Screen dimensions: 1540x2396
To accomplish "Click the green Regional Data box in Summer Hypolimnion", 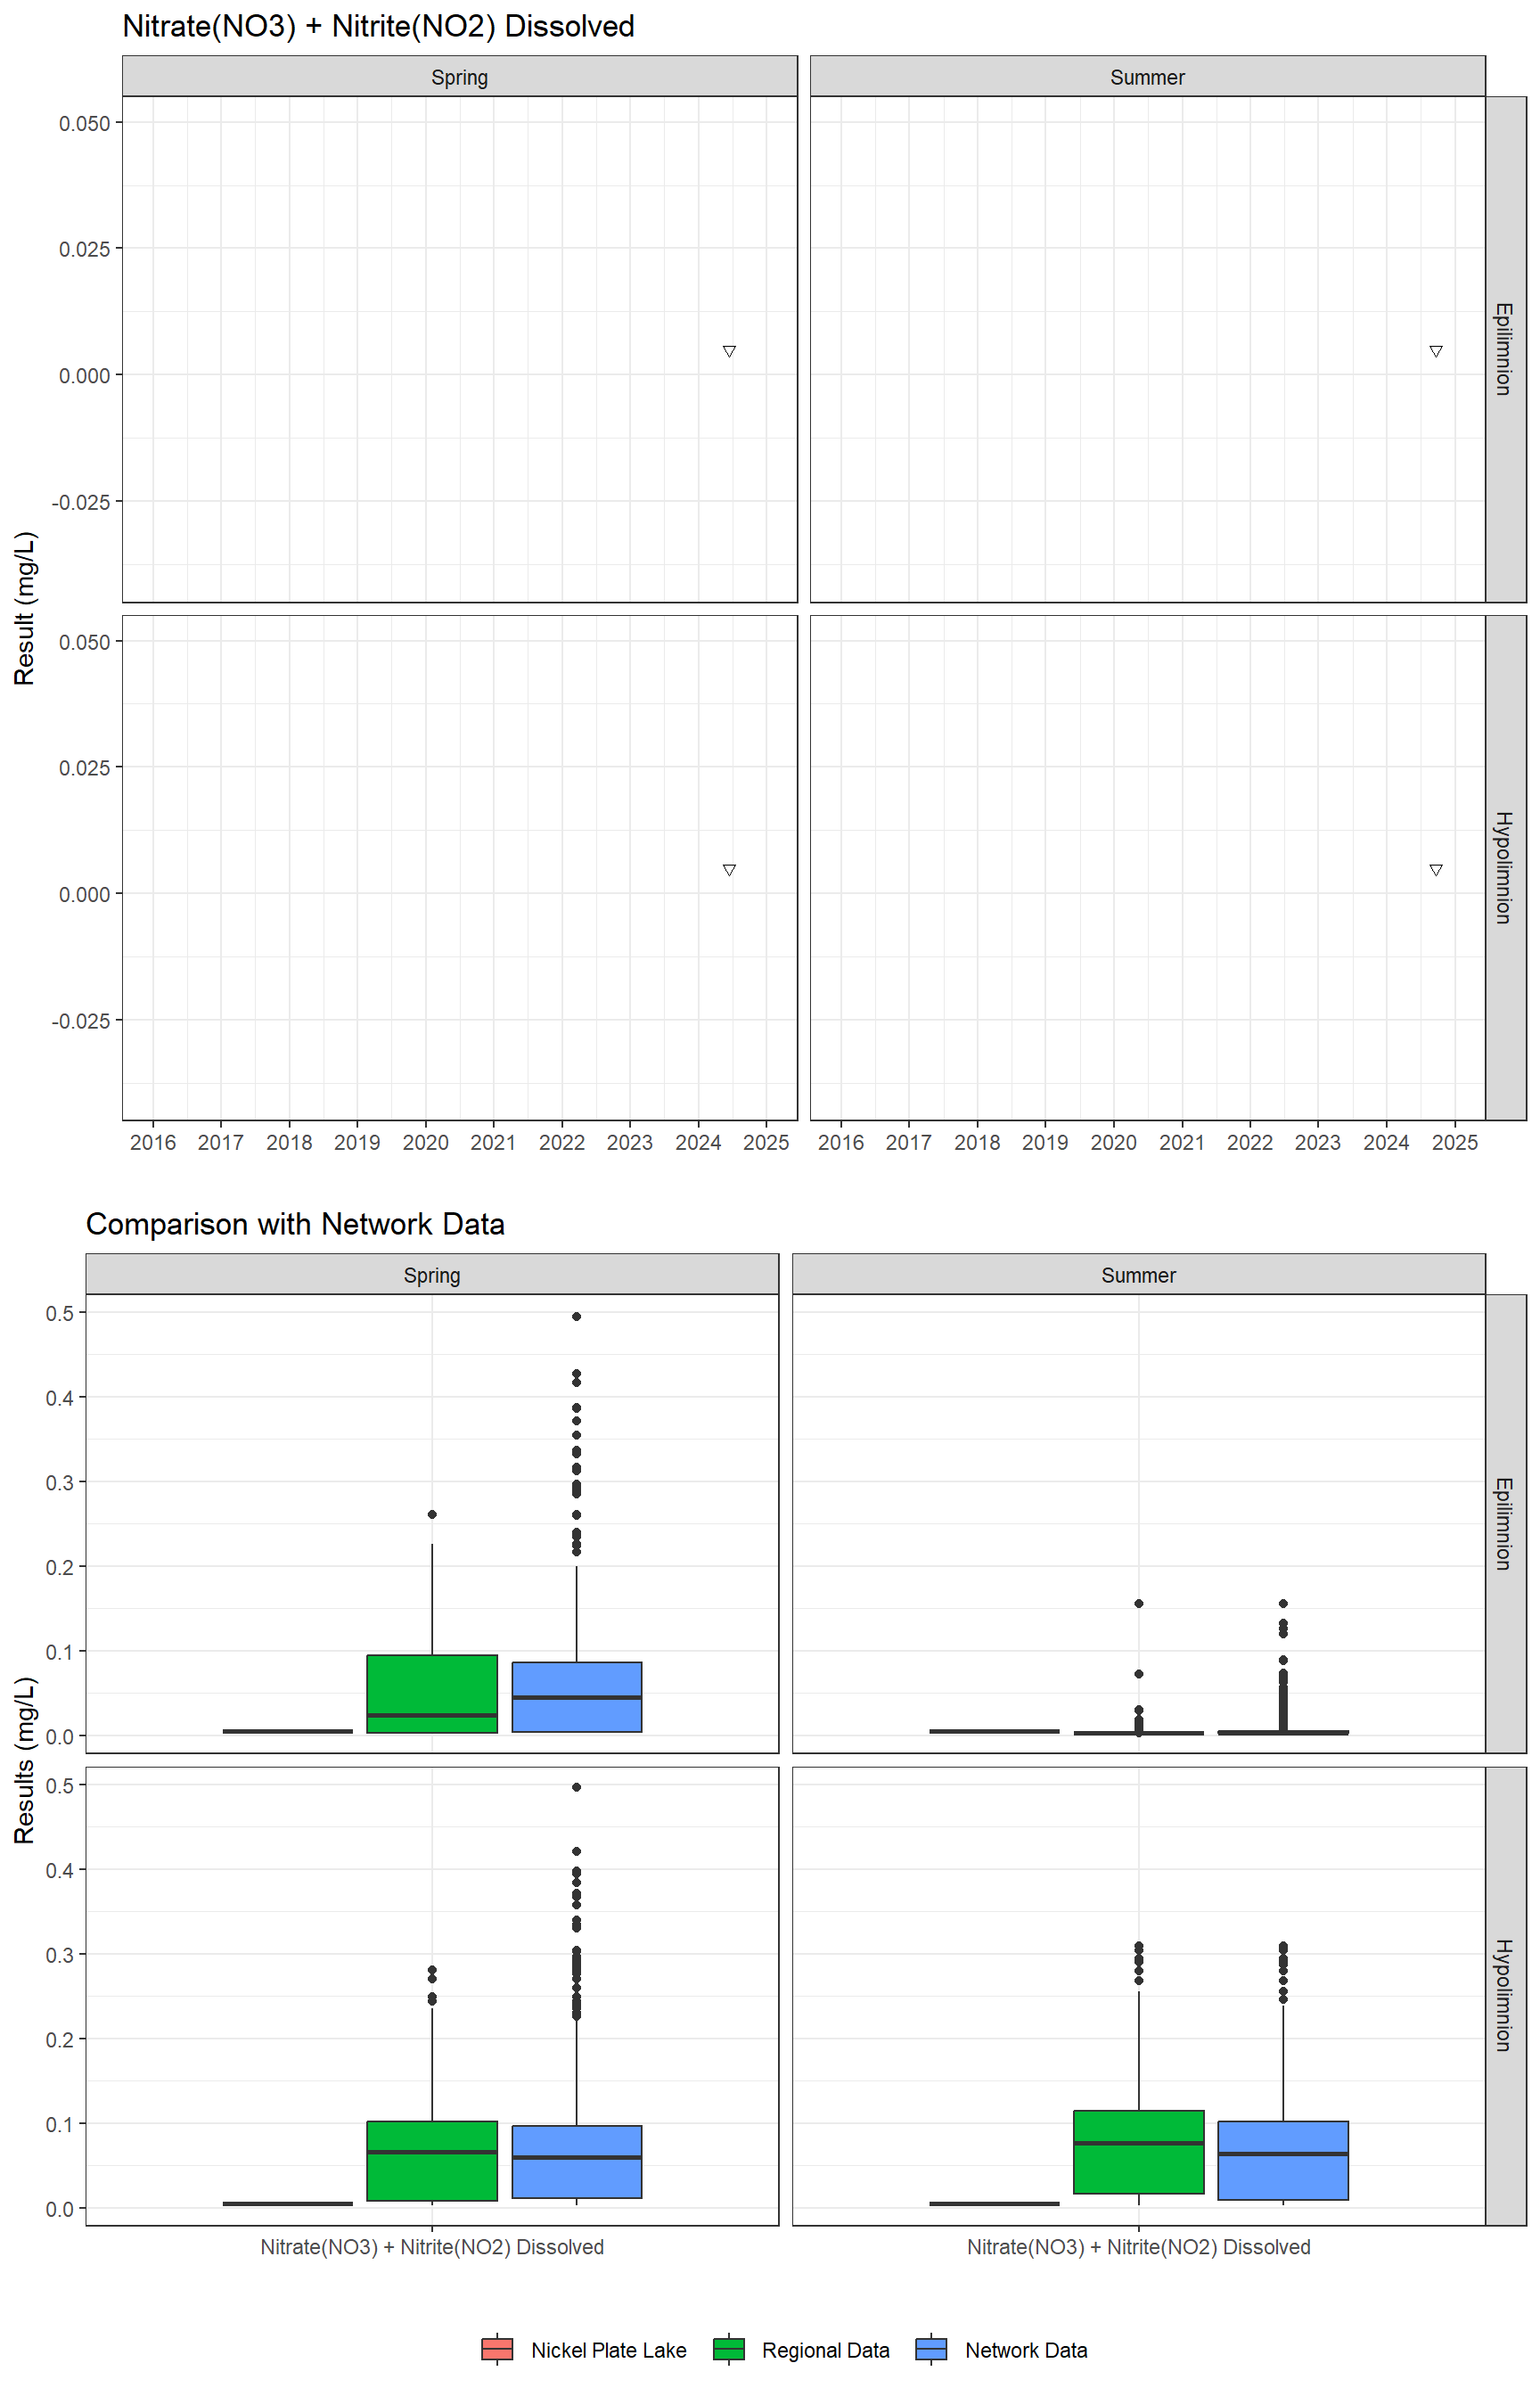I will (1139, 2152).
